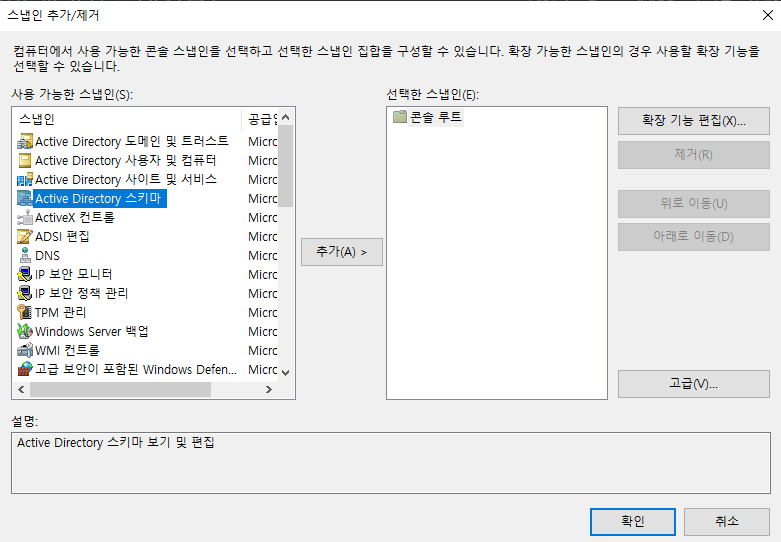Click the 콘솔 루트 folder icon
This screenshot has width=781, height=542.
coord(399,117)
